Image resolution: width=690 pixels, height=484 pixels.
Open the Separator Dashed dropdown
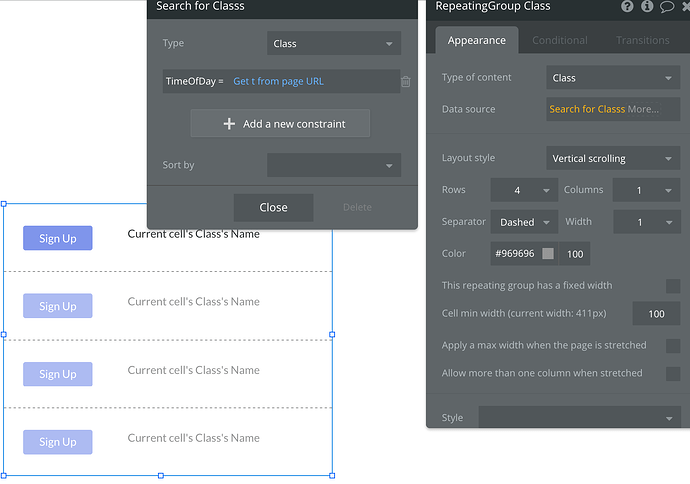524,222
